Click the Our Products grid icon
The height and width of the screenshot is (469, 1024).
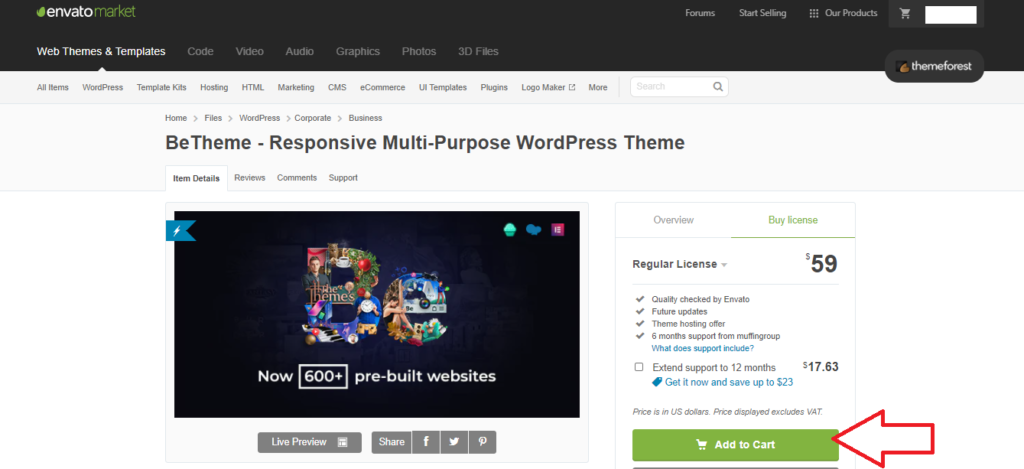point(814,13)
